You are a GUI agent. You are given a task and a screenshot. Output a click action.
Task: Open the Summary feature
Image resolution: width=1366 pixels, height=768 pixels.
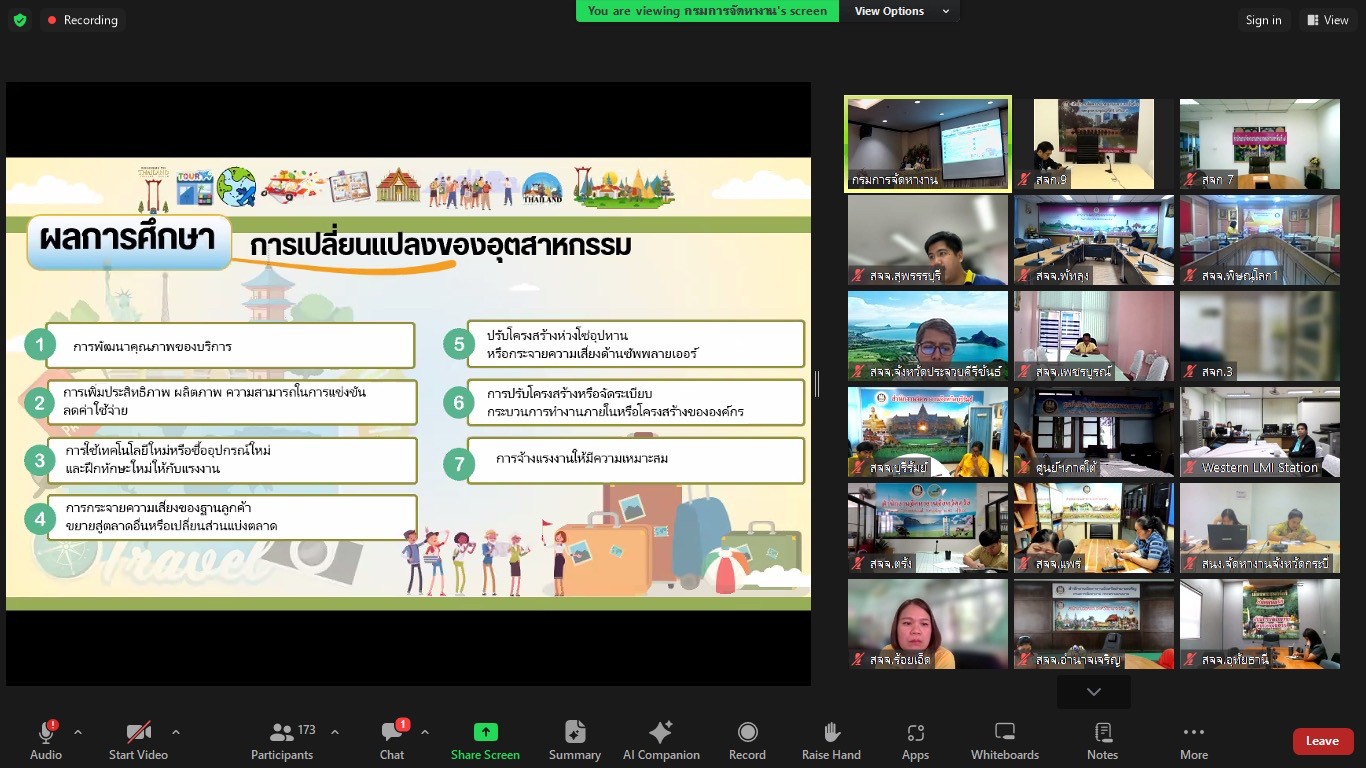575,740
